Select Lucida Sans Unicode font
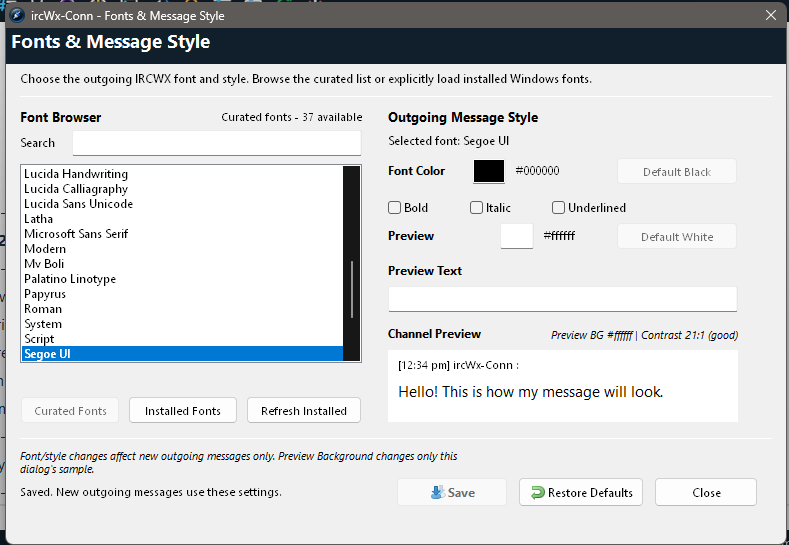The width and height of the screenshot is (789, 545). (x=182, y=204)
